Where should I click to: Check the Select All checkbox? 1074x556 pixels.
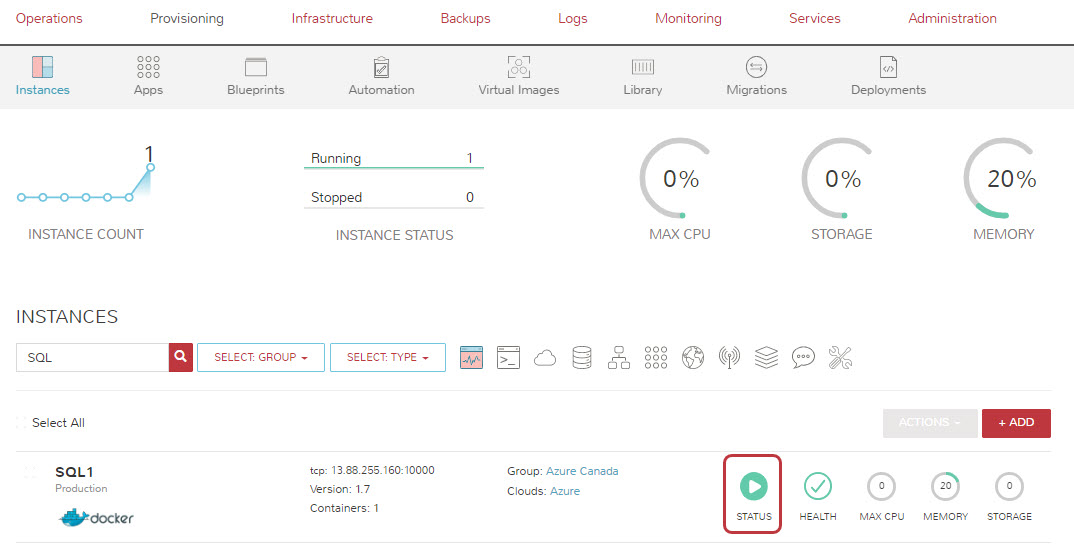[22, 423]
